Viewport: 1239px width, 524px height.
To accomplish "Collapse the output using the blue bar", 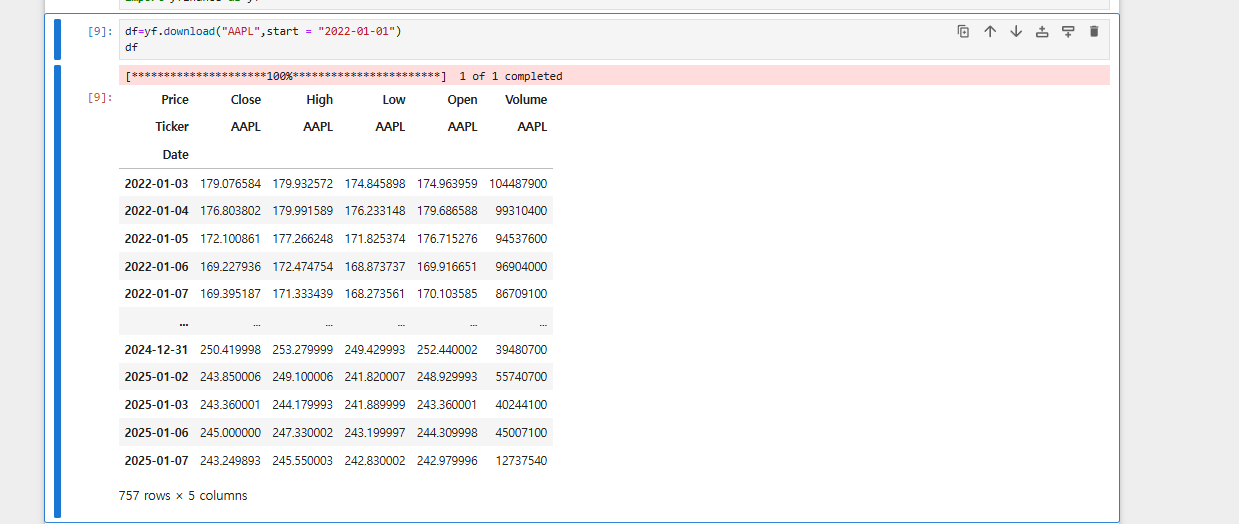I will 57,291.
